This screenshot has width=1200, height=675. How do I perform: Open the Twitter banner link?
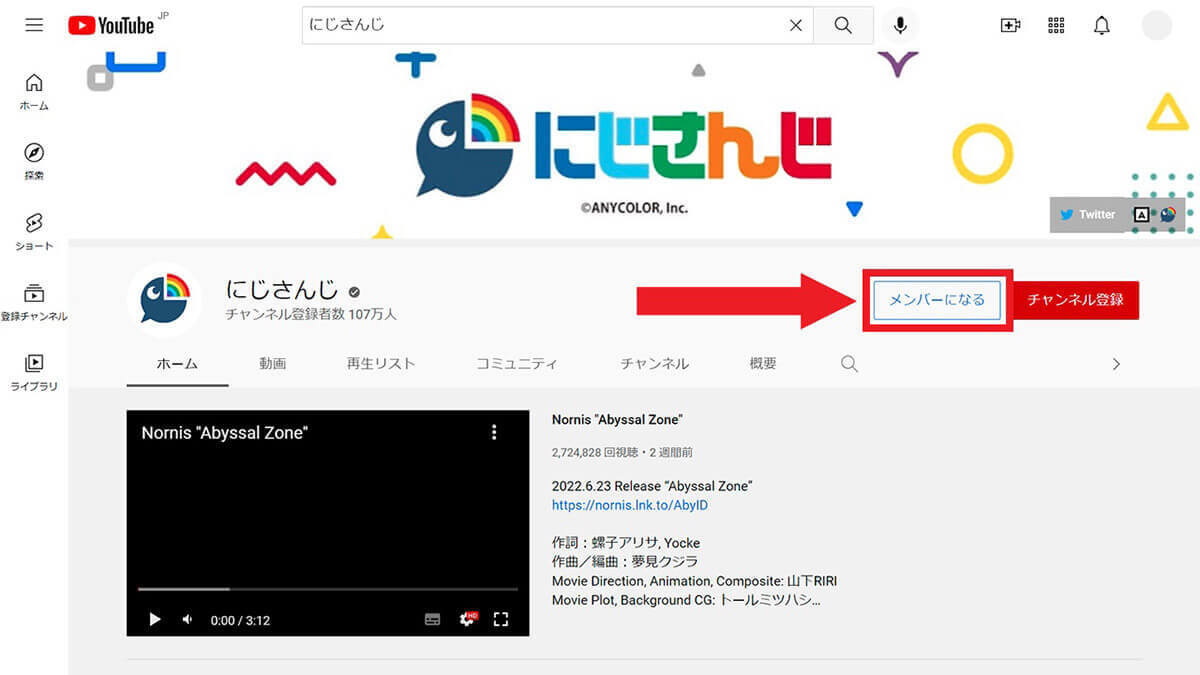pyautogui.click(x=1088, y=214)
